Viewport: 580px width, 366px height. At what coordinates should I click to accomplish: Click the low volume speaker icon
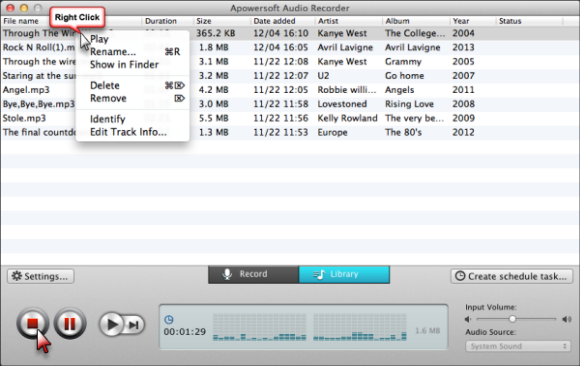point(468,319)
